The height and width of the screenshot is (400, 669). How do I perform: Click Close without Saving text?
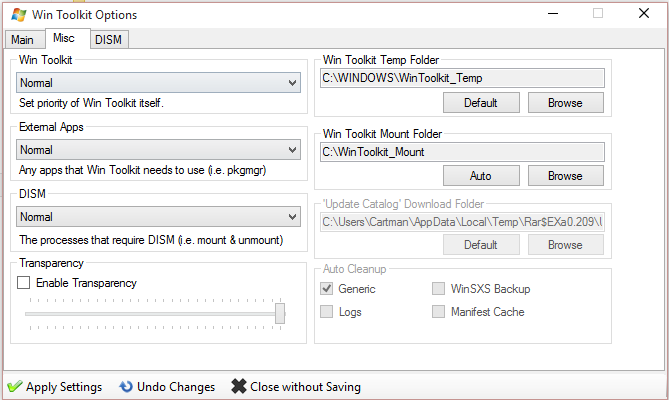point(305,387)
